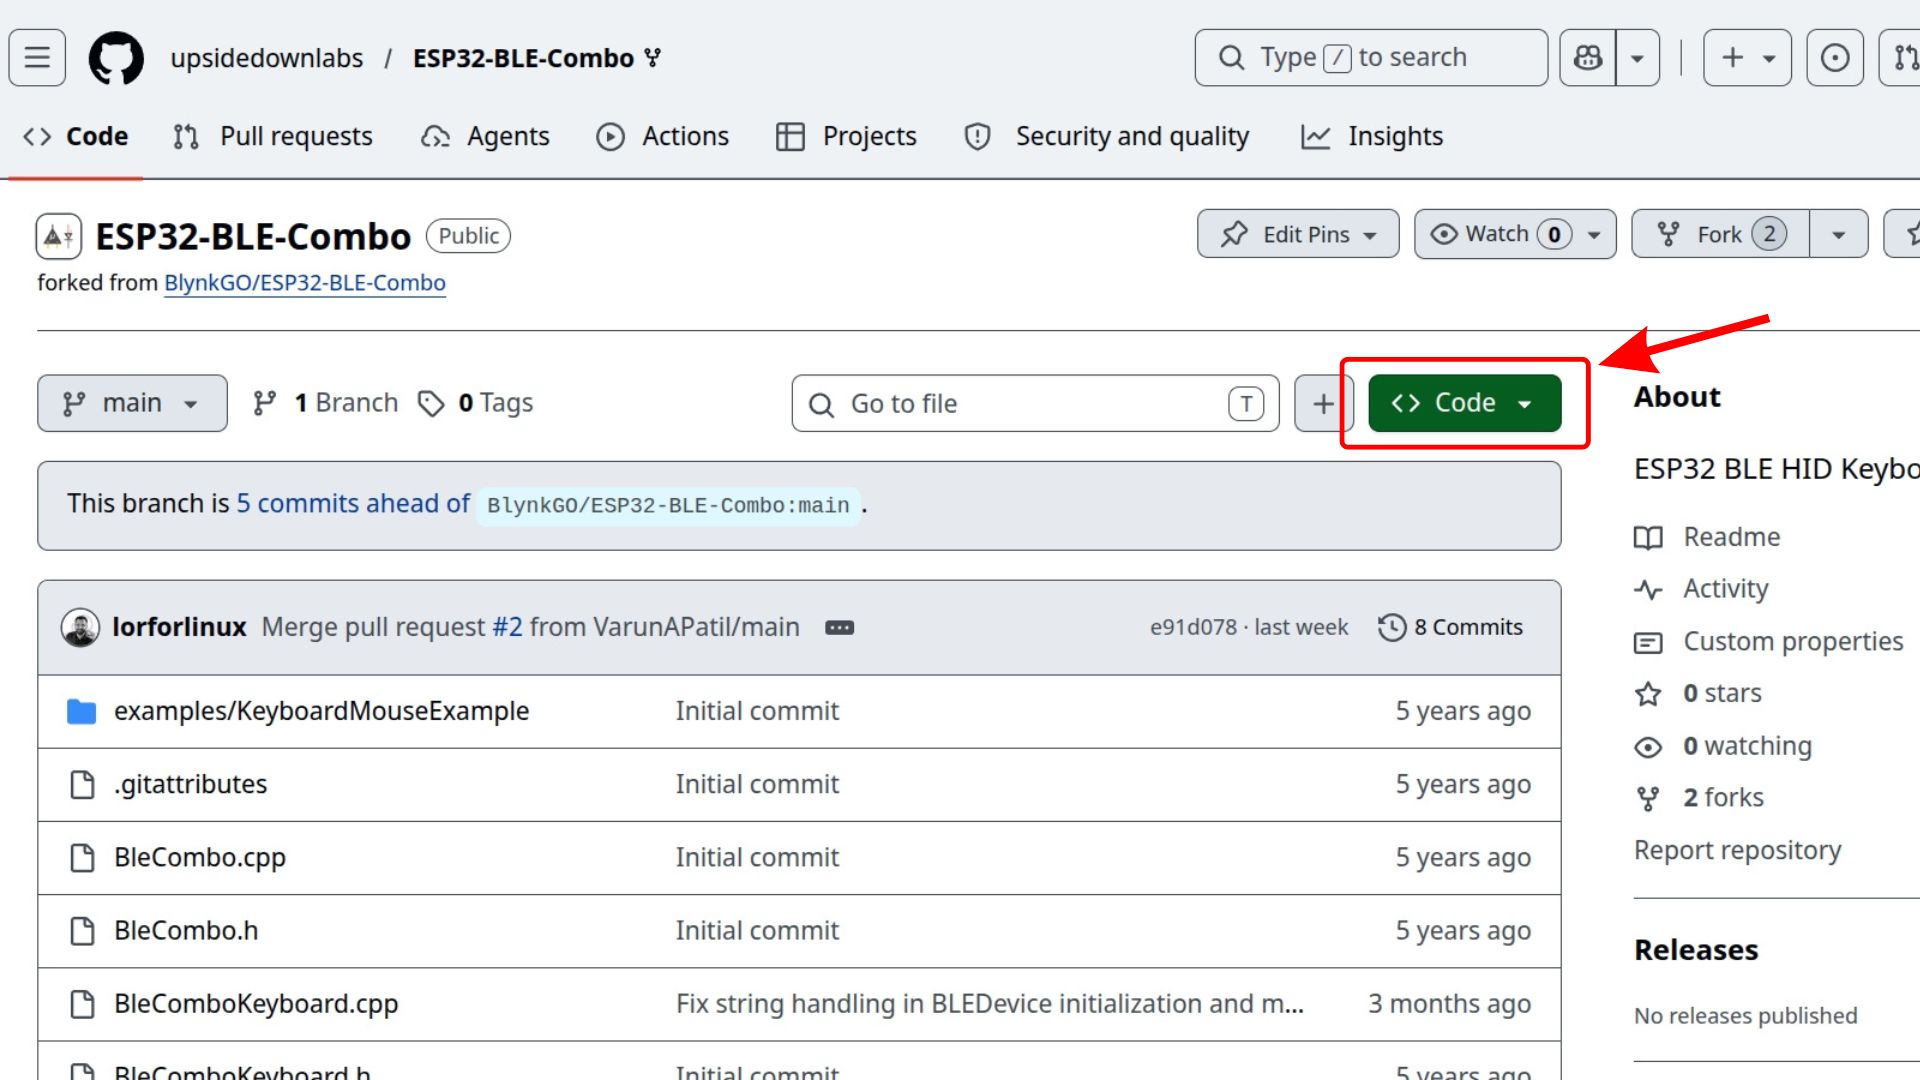
Task: Open the BleComboKeyboard.cpp file
Action: tap(256, 1003)
